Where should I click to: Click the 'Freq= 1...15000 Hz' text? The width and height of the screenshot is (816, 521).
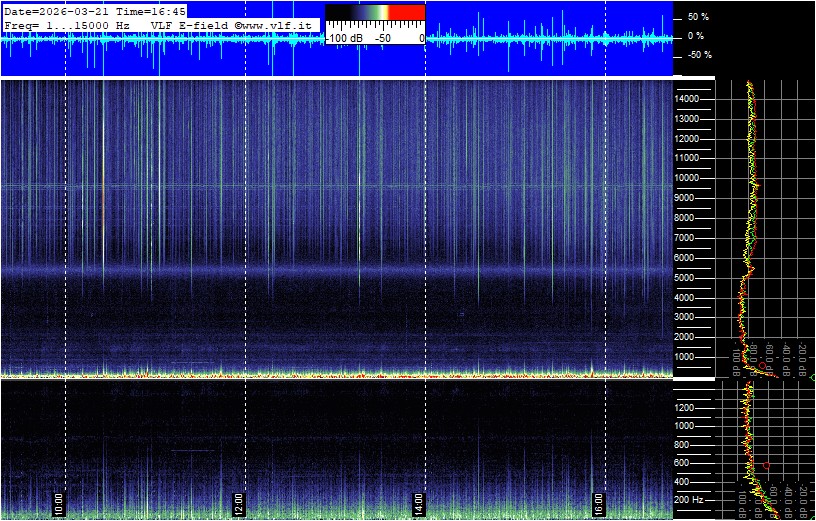[x=67, y=24]
